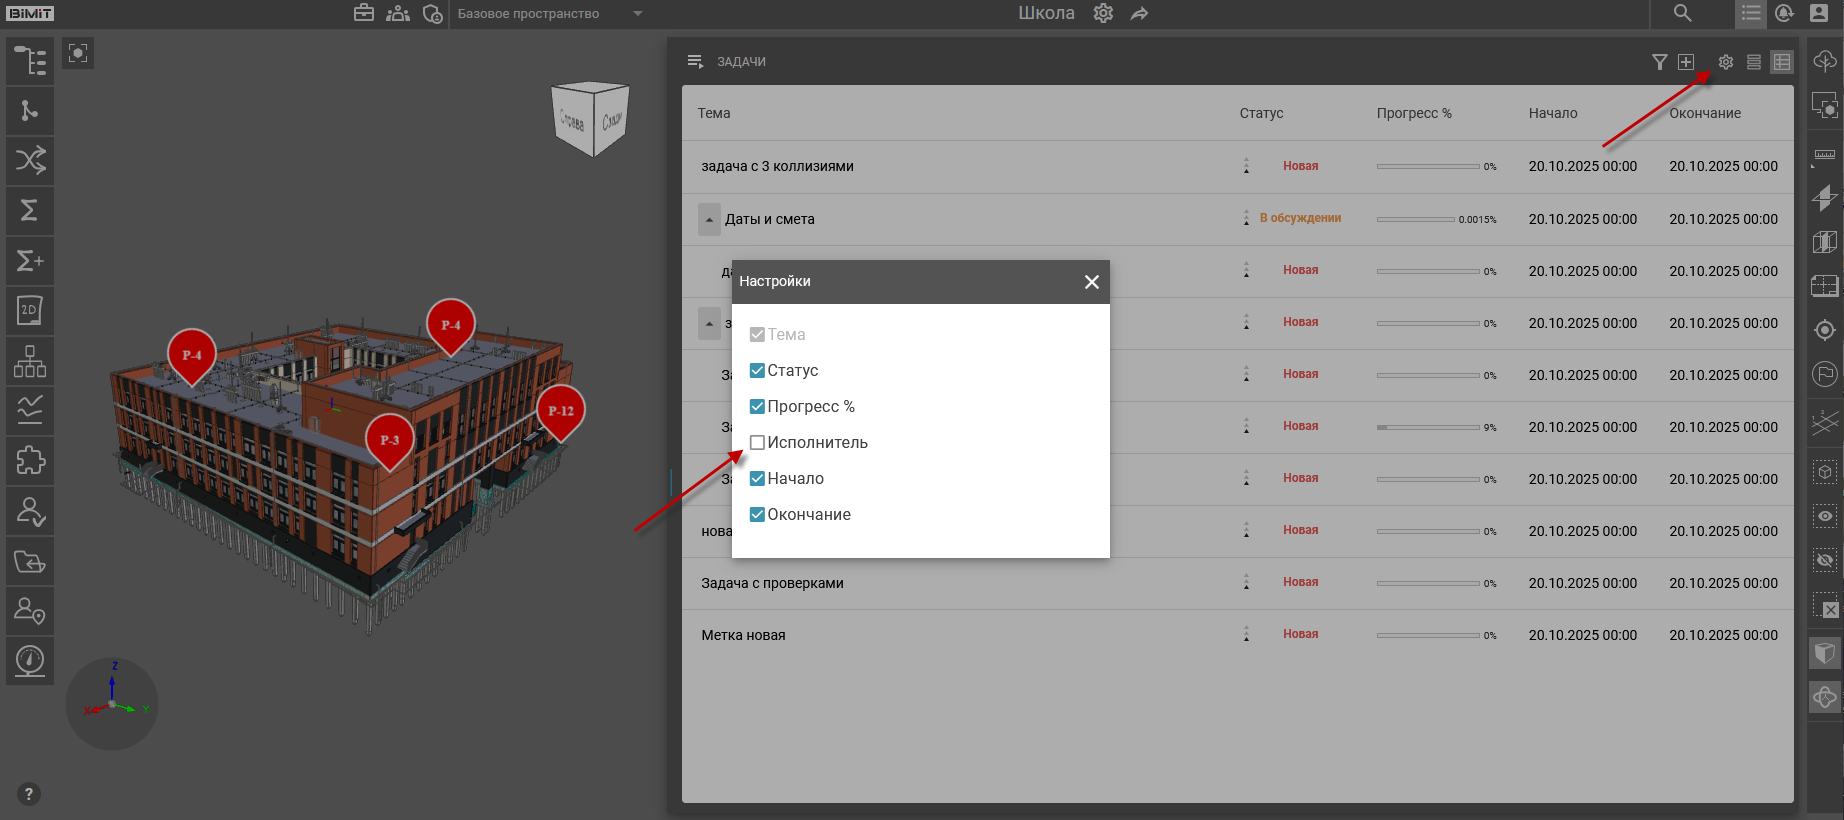Open the model tree structure tool
This screenshot has width=1844, height=820.
point(30,61)
